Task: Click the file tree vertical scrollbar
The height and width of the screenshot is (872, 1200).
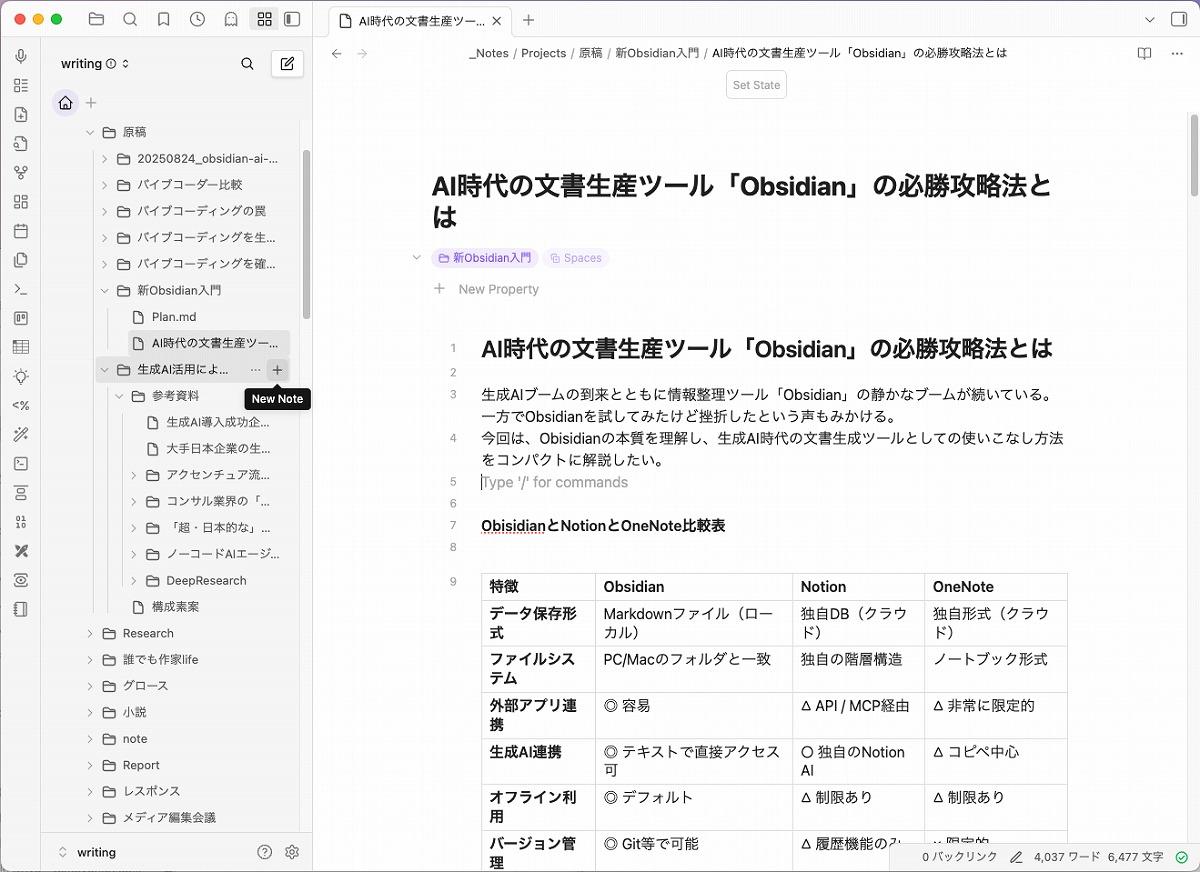Action: (x=306, y=235)
